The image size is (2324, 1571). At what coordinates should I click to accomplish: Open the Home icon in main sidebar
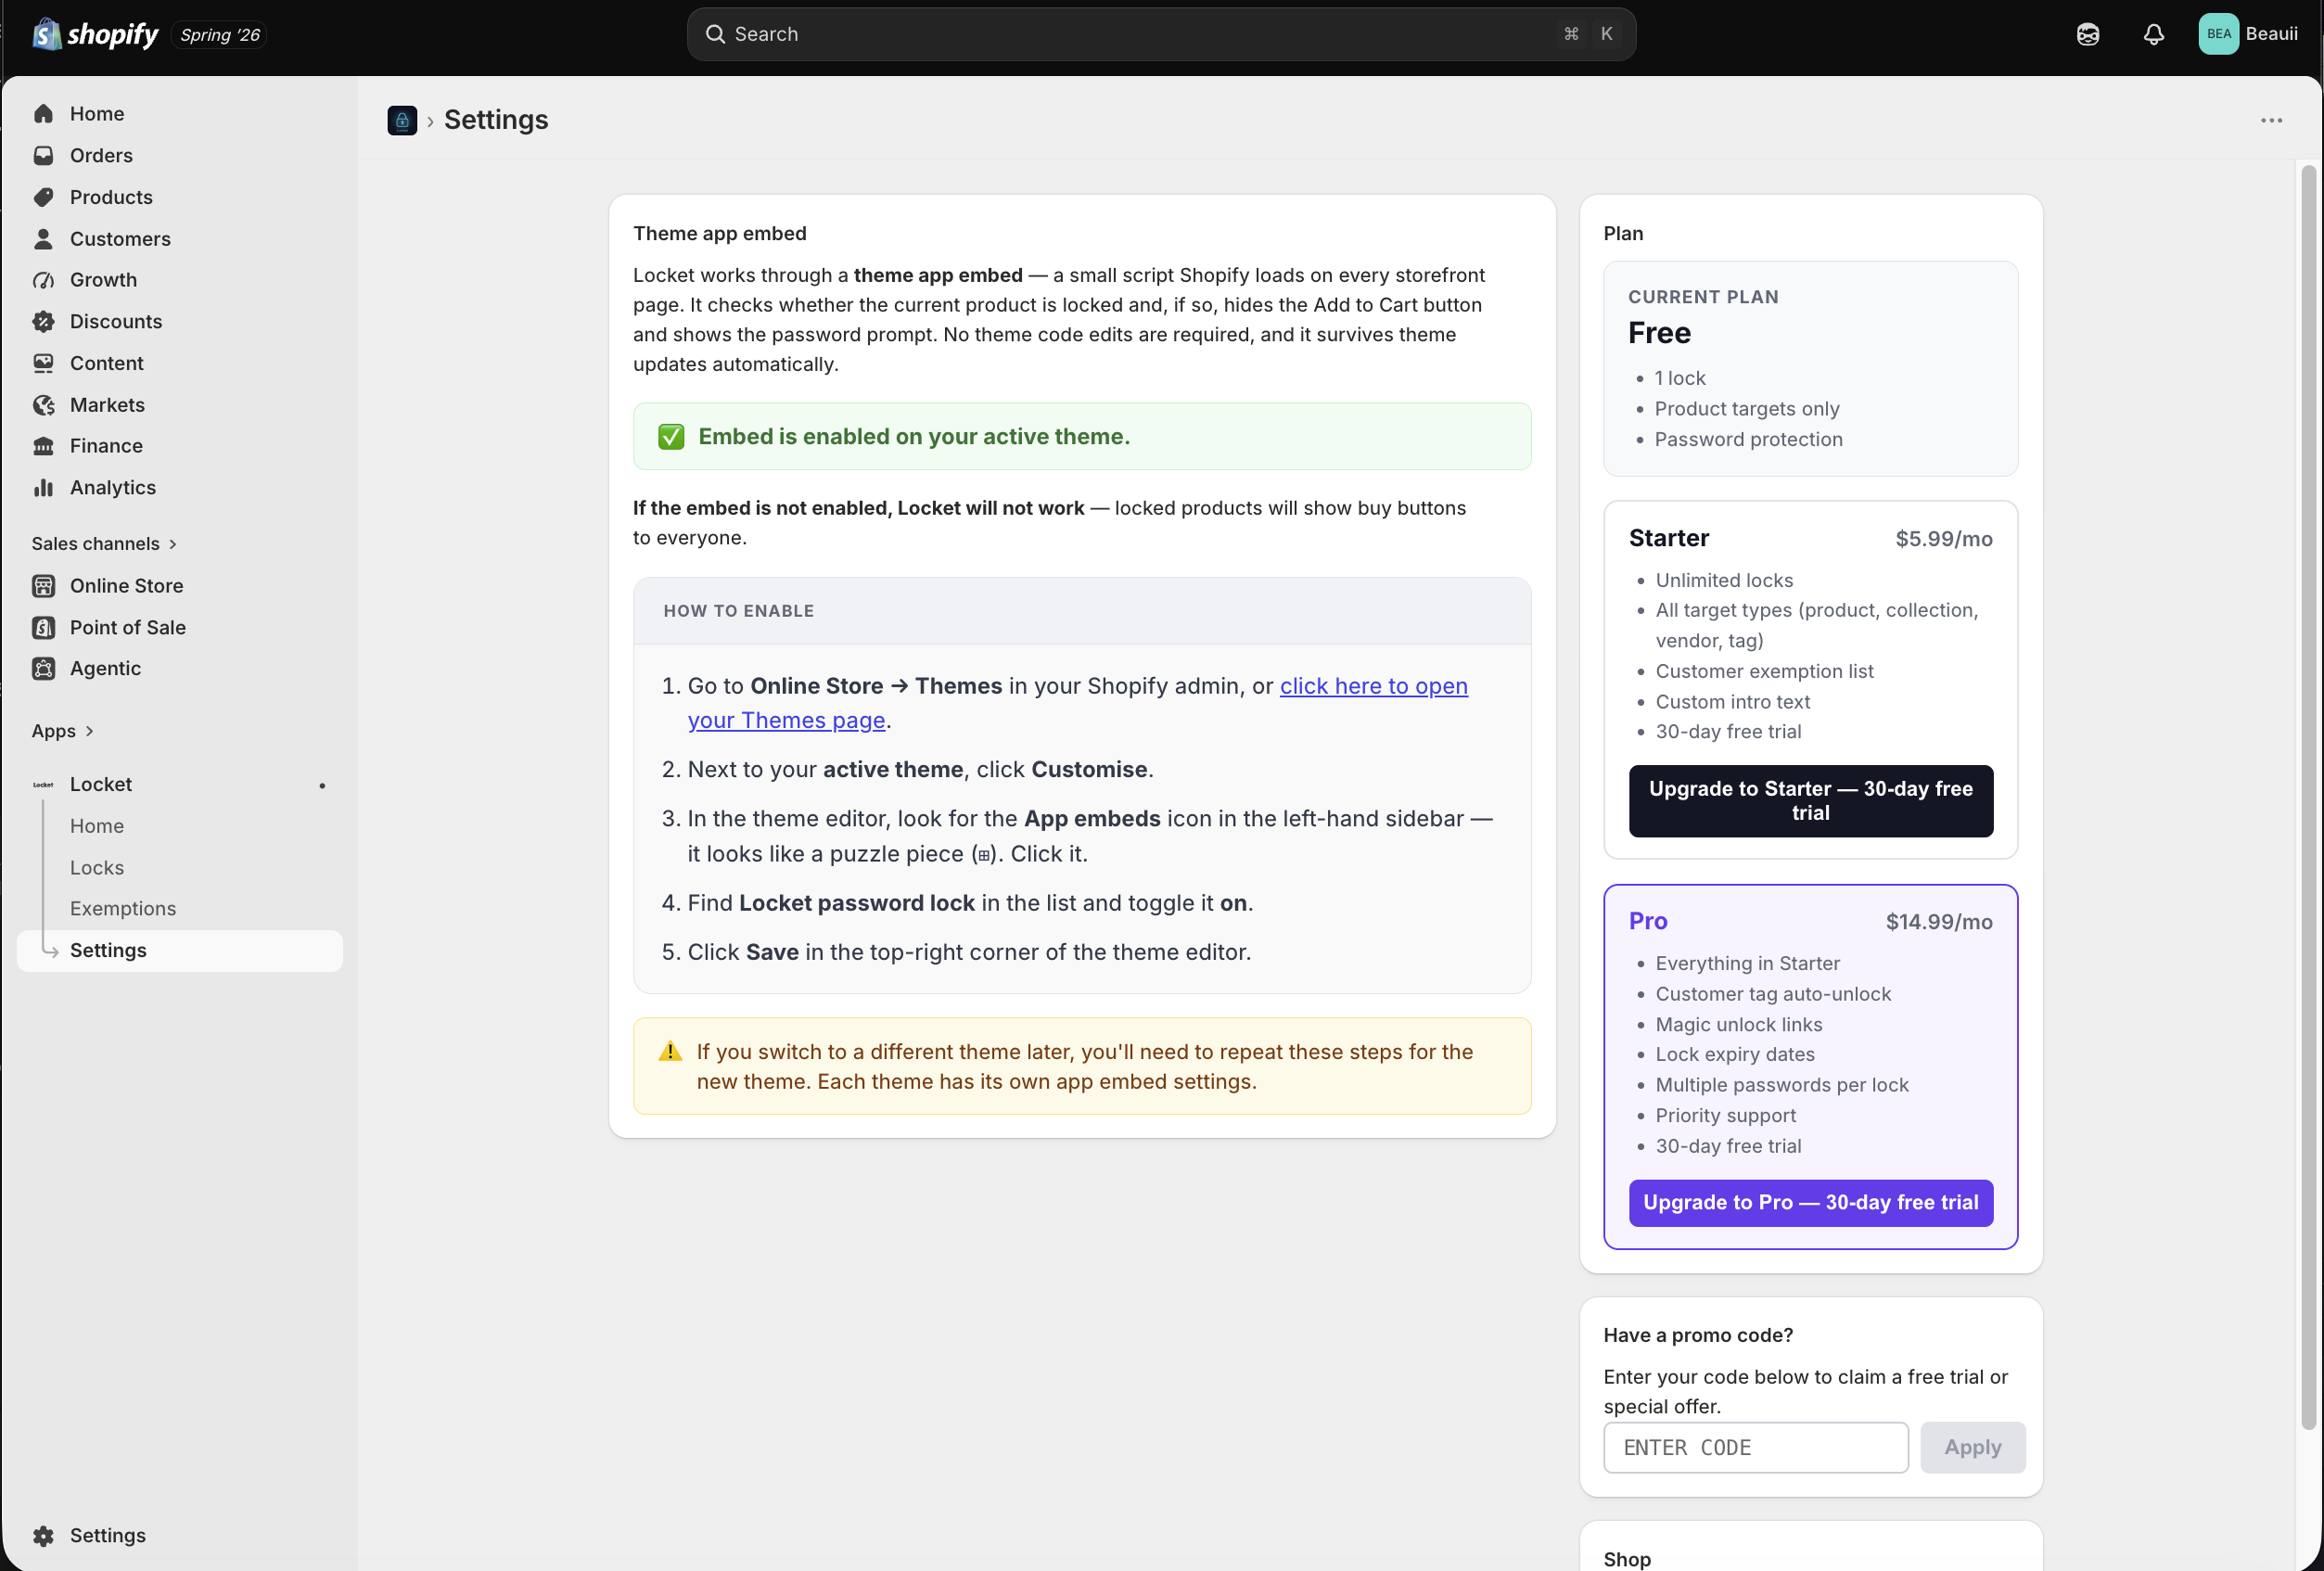pos(43,114)
